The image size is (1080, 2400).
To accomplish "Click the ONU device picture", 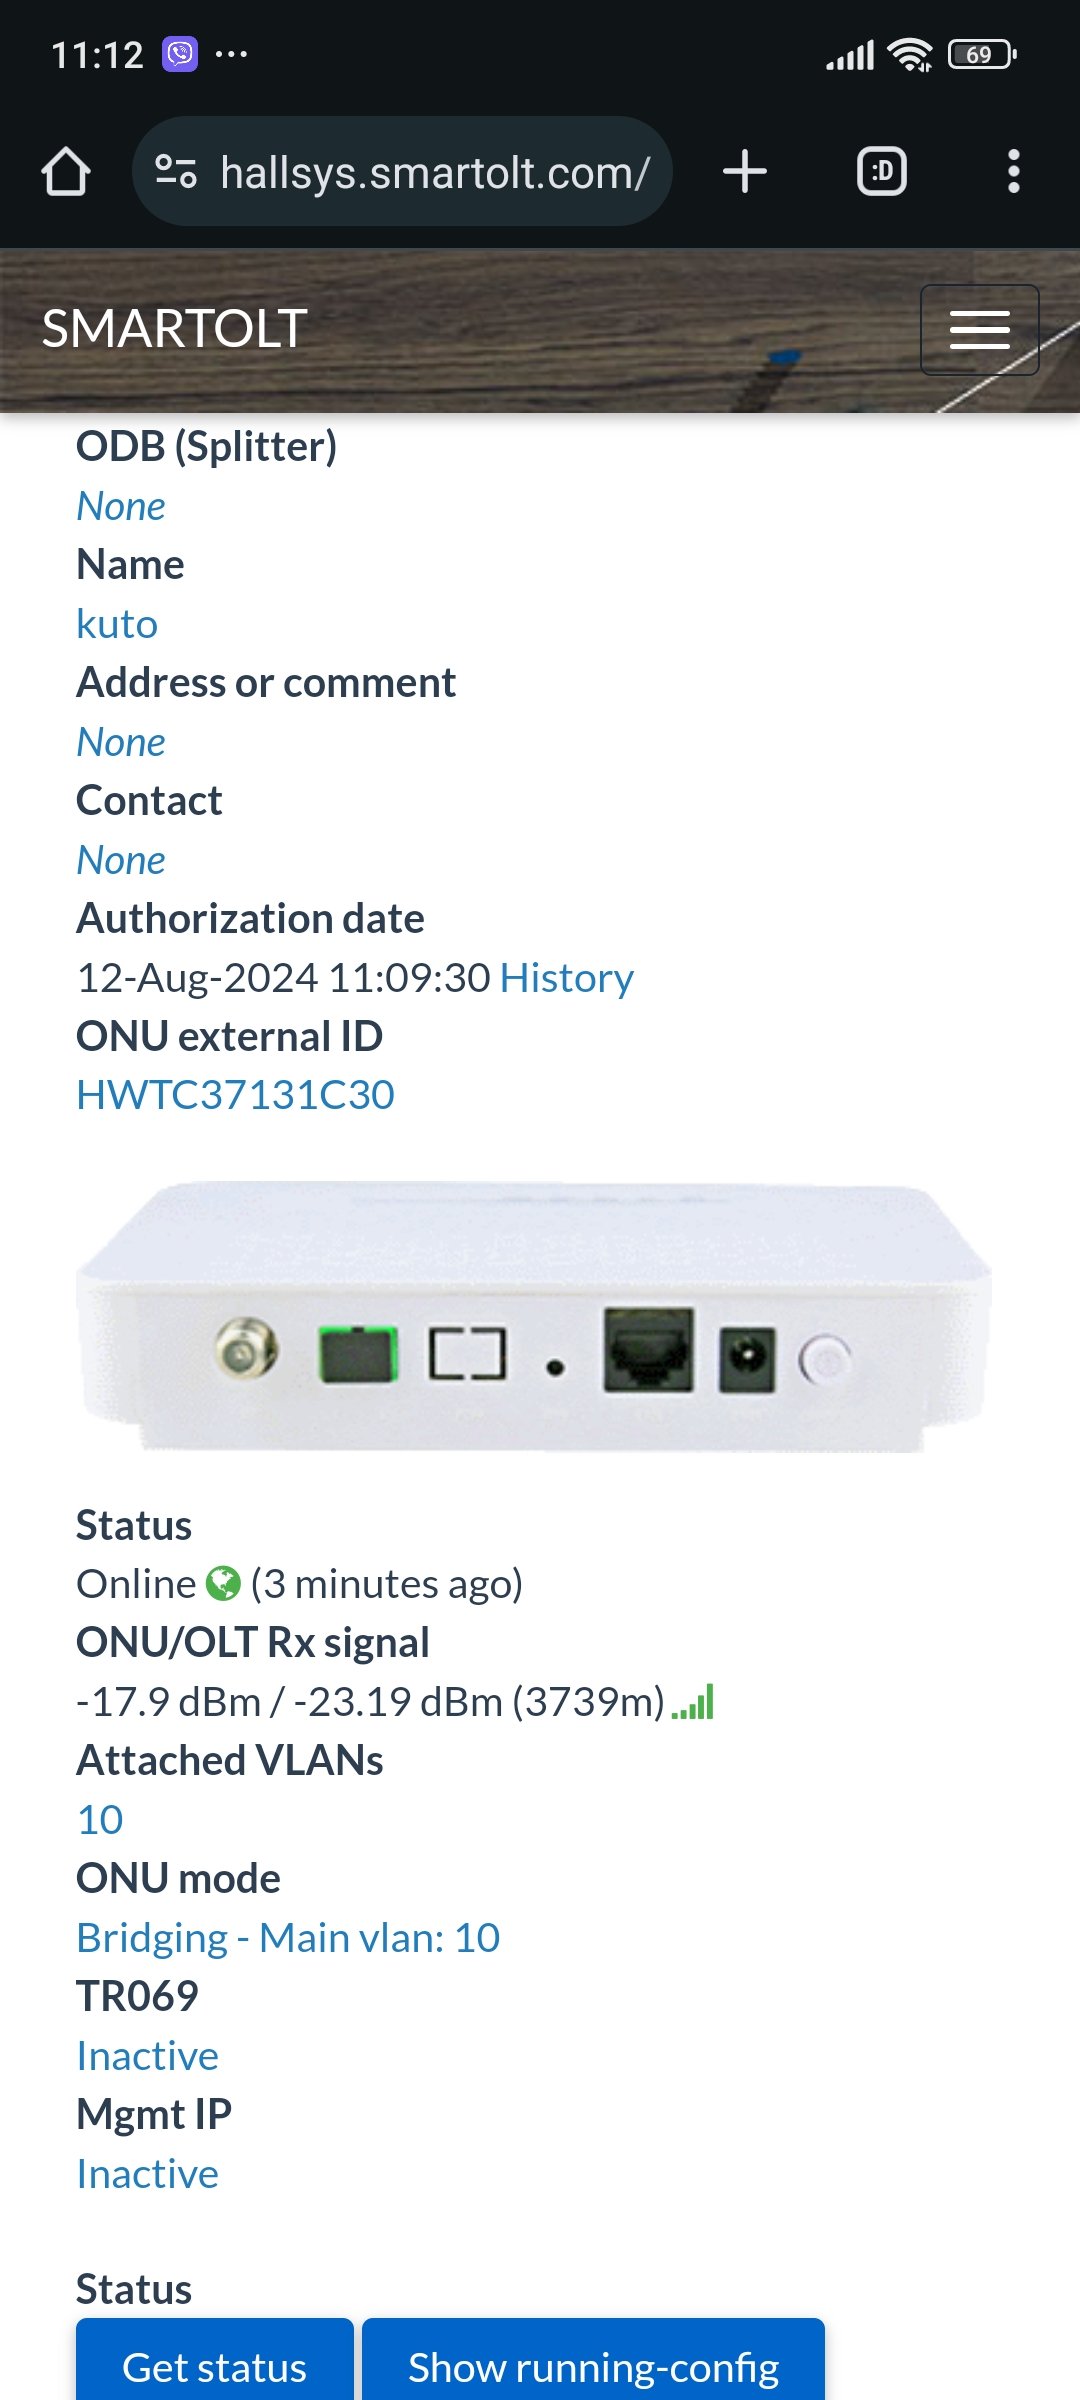I will [x=534, y=1317].
